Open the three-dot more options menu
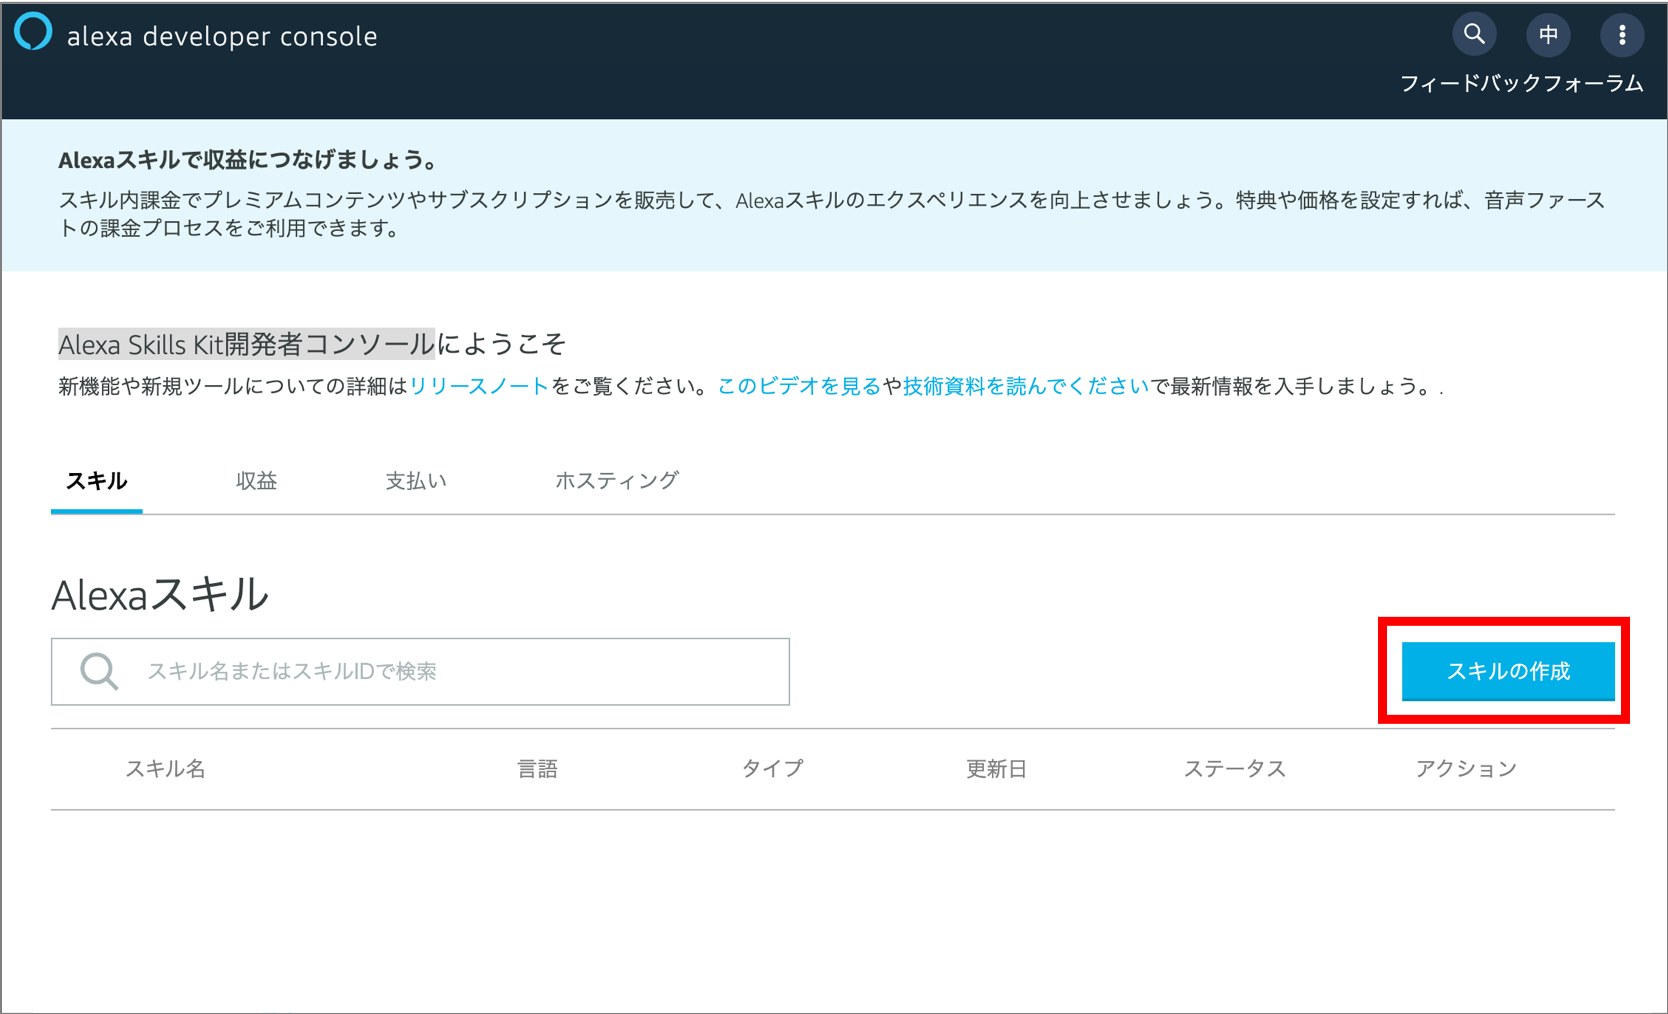The image size is (1668, 1014). tap(1622, 35)
